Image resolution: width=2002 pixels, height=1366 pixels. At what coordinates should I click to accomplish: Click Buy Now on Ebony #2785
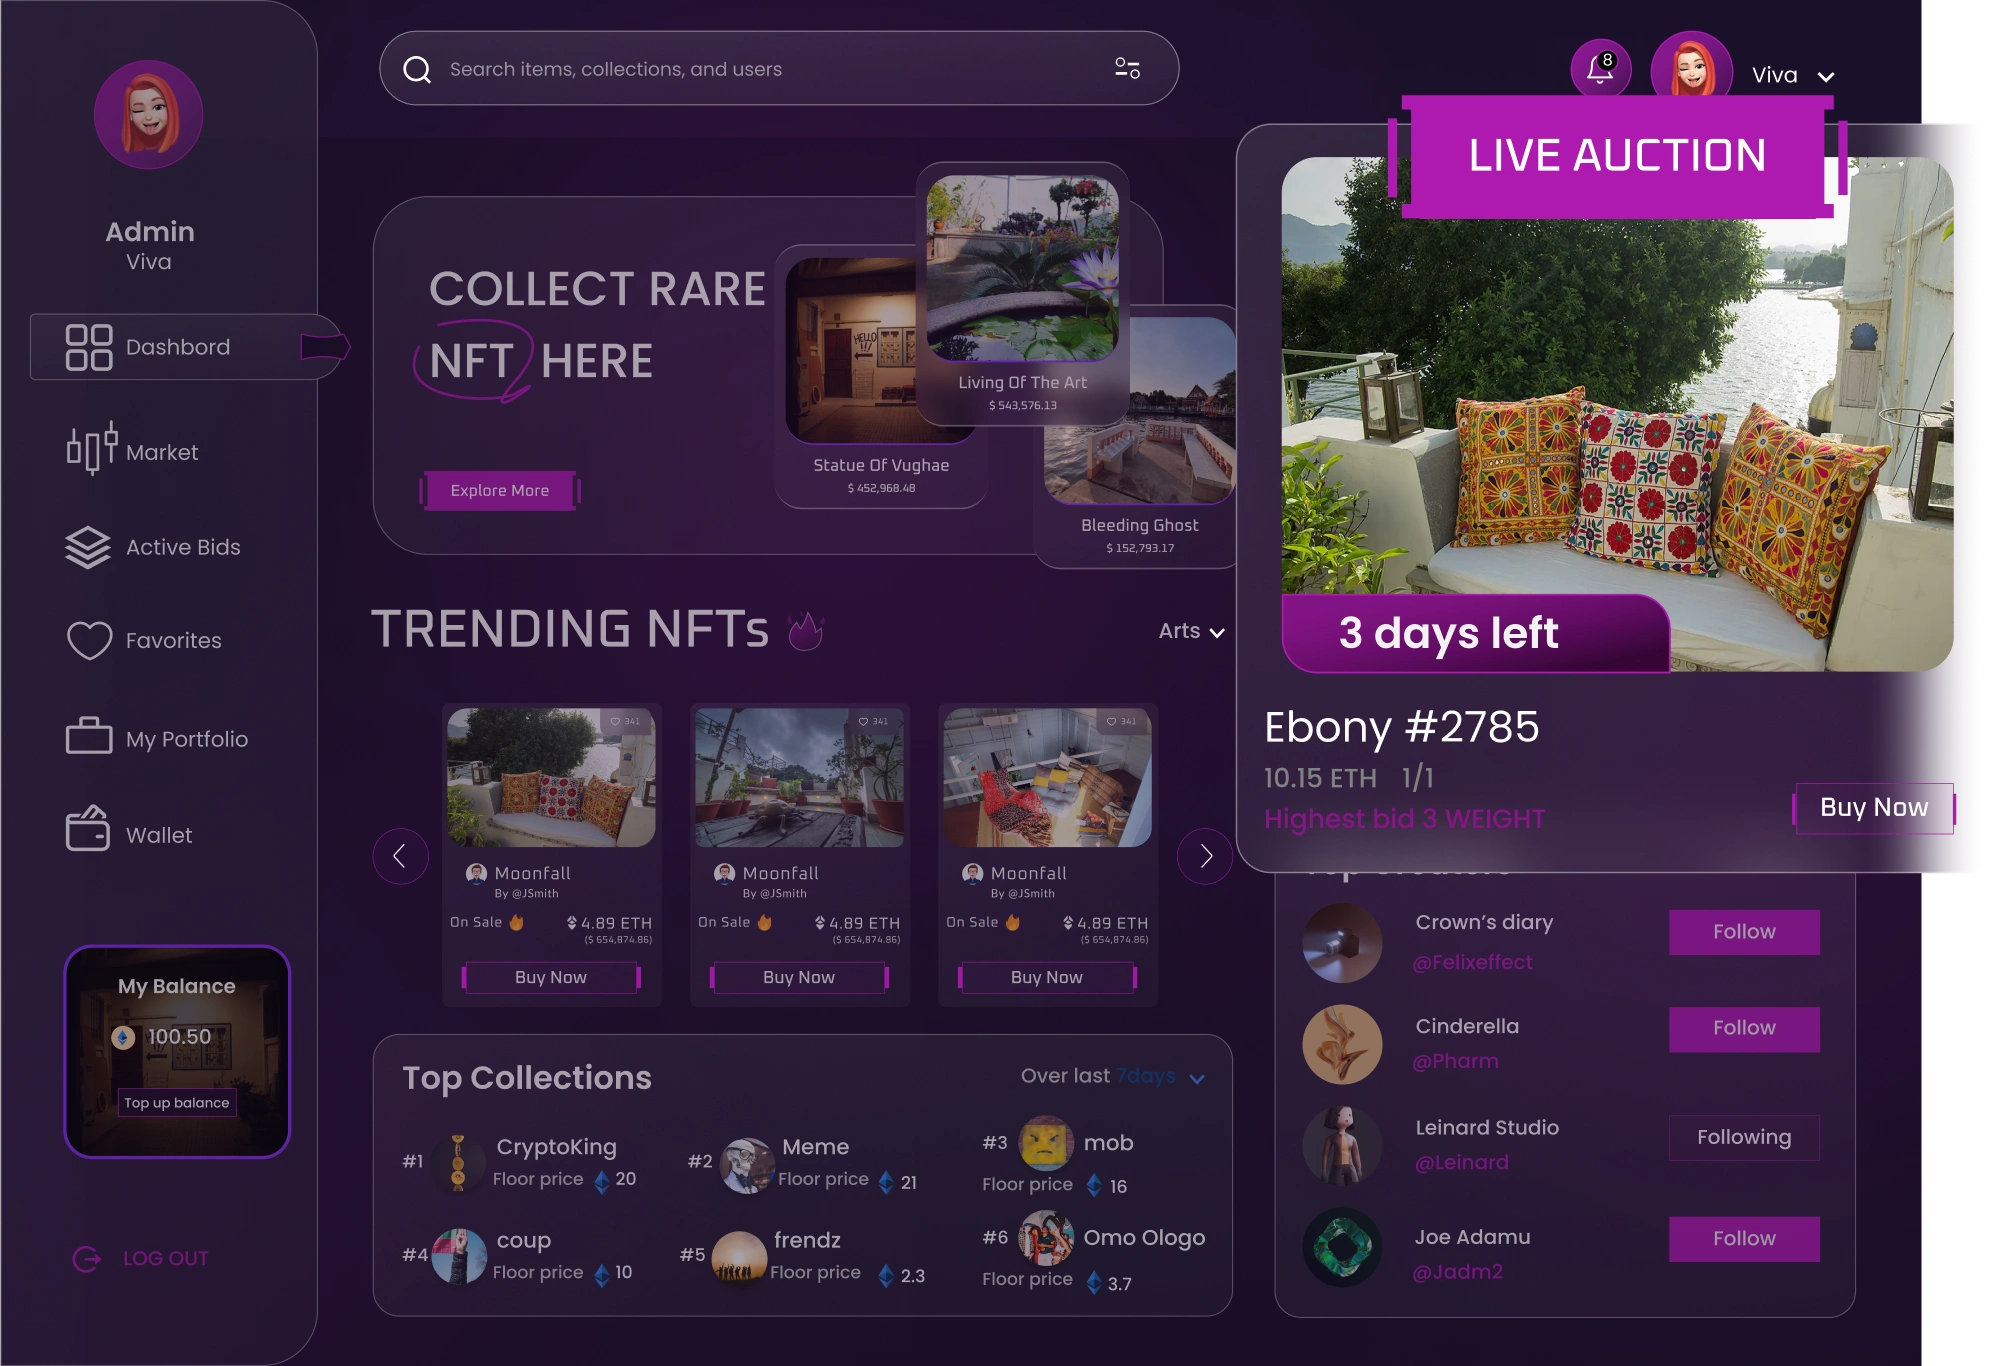pyautogui.click(x=1874, y=808)
